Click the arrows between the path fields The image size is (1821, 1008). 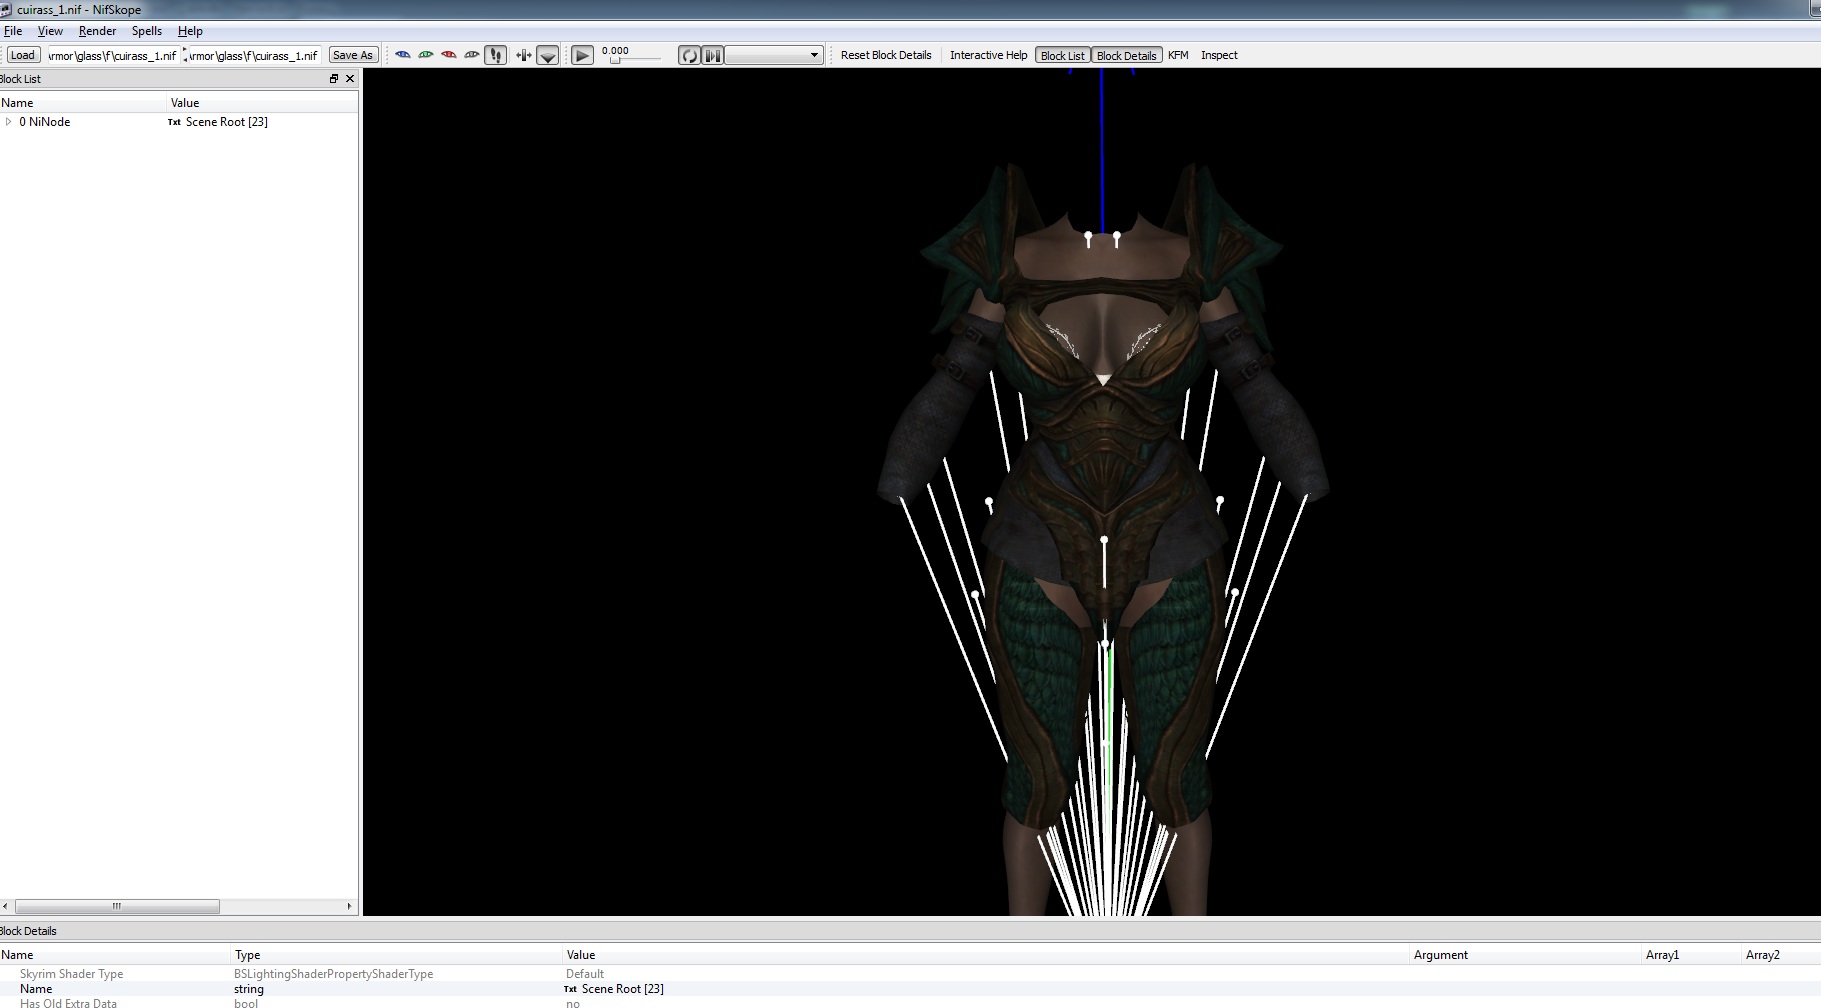185,55
